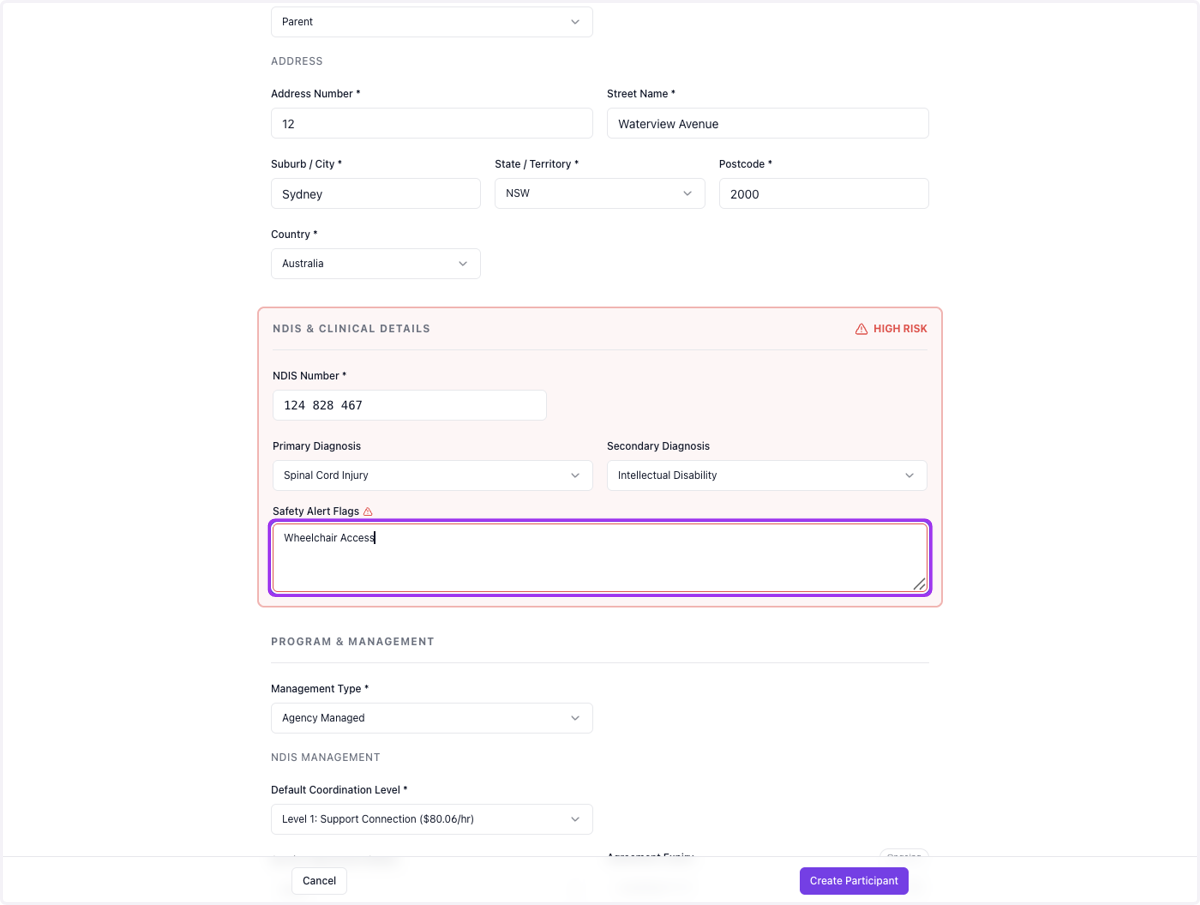Click the Secondary Diagnosis label
The image size is (1200, 905).
(x=658, y=446)
